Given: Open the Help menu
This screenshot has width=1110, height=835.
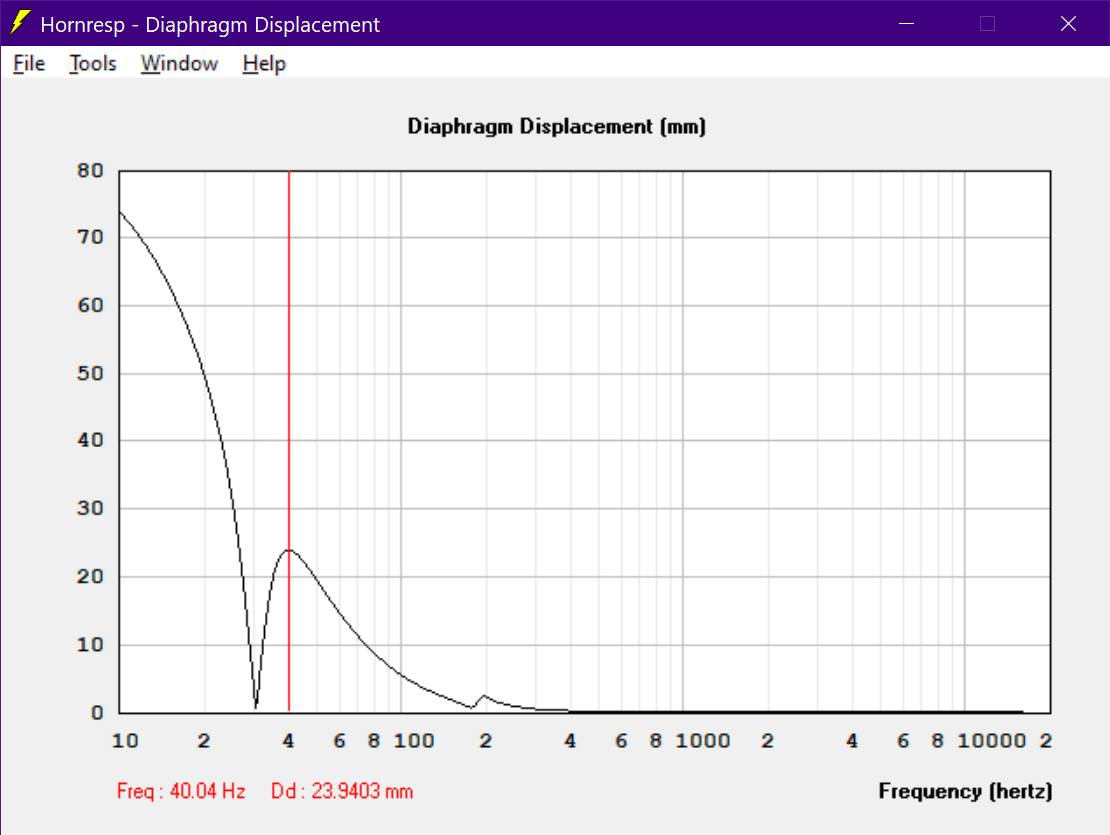Looking at the screenshot, I should tap(264, 64).
